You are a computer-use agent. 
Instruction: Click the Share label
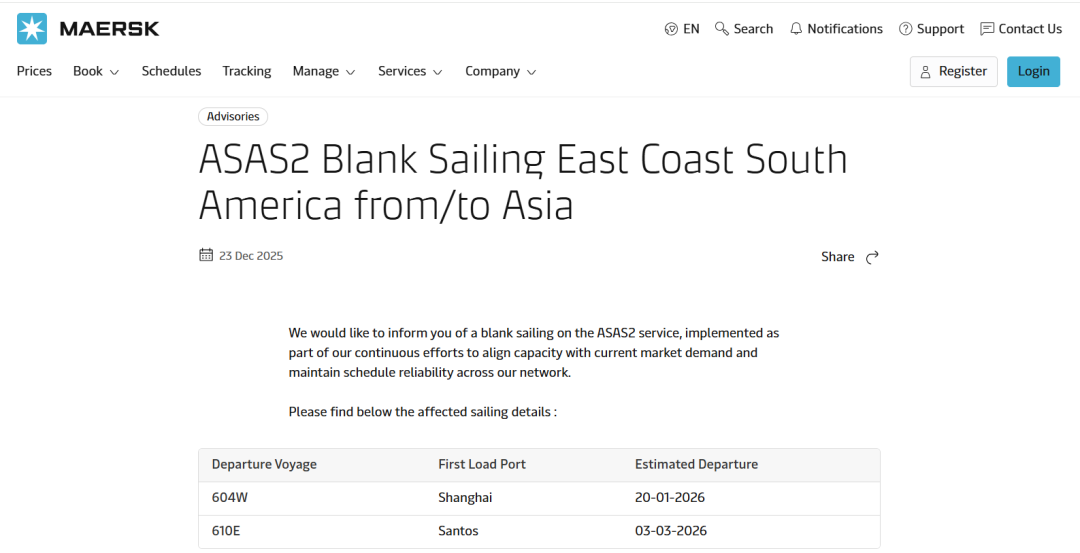click(x=838, y=257)
